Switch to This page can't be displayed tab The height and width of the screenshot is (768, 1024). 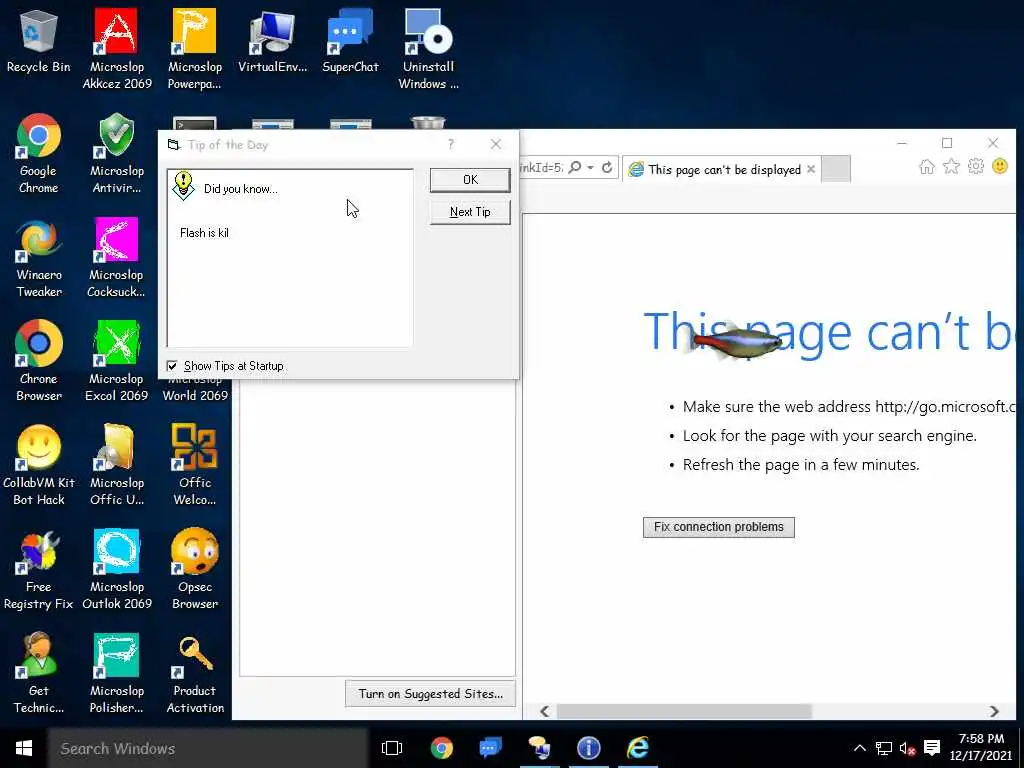[x=721, y=170]
